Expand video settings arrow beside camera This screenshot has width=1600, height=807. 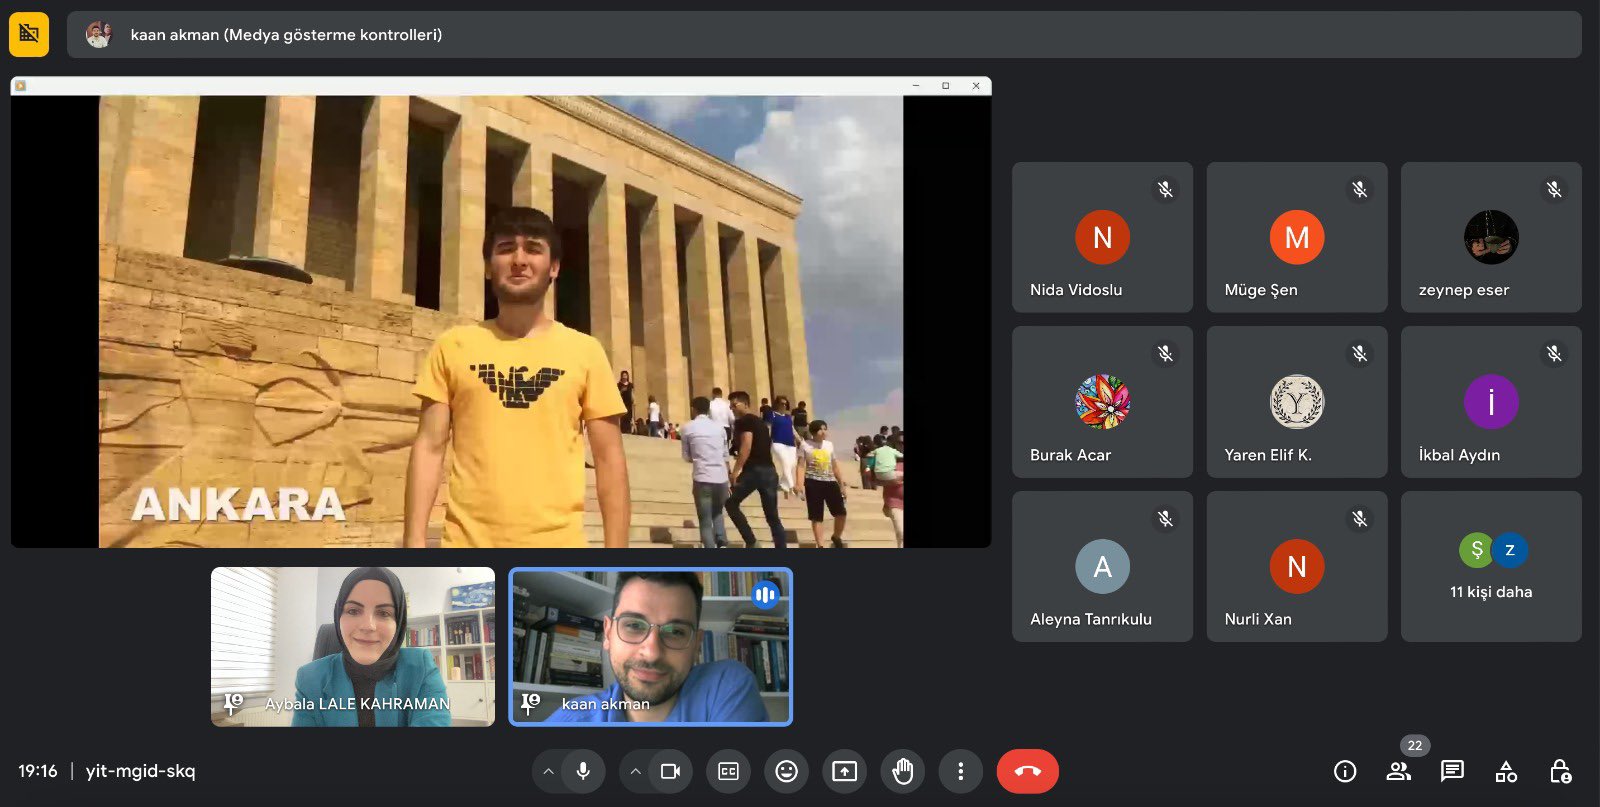[x=635, y=771]
